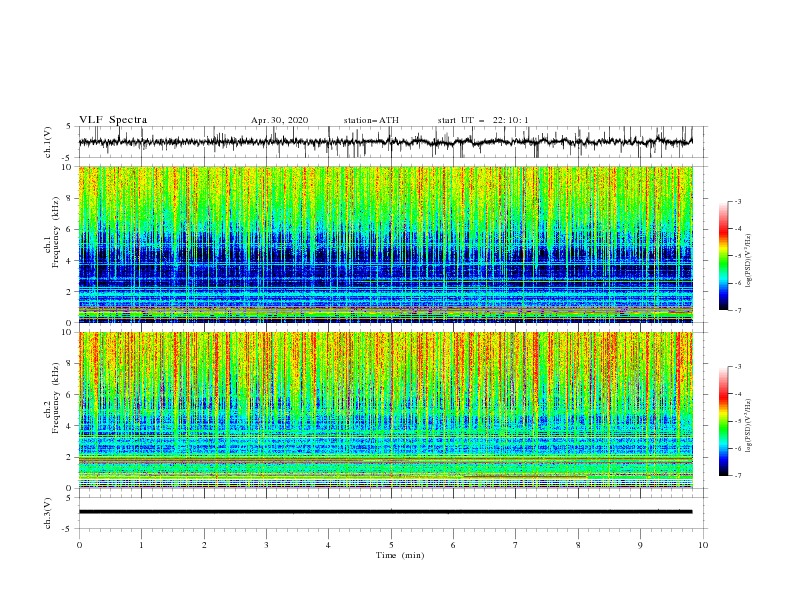Click the time axis tick label "2"
The image size is (792, 612).
pos(204,545)
